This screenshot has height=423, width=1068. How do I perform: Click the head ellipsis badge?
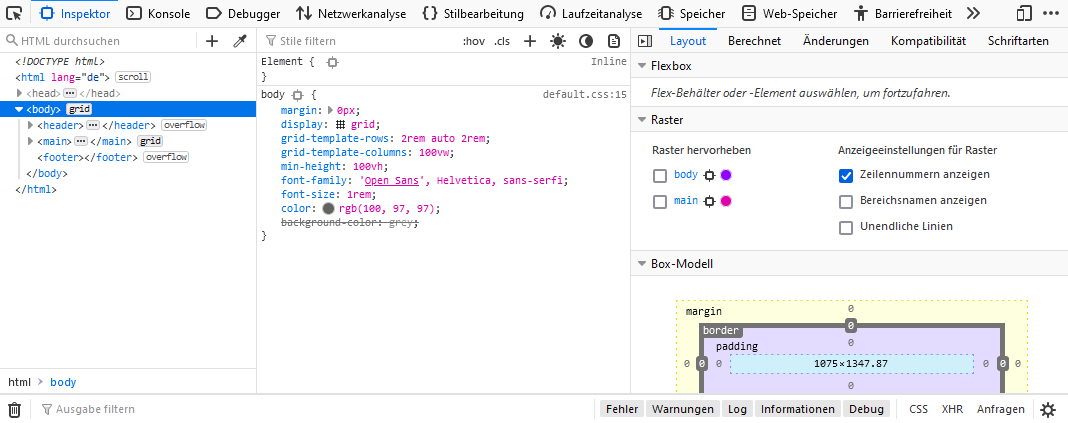(70, 93)
